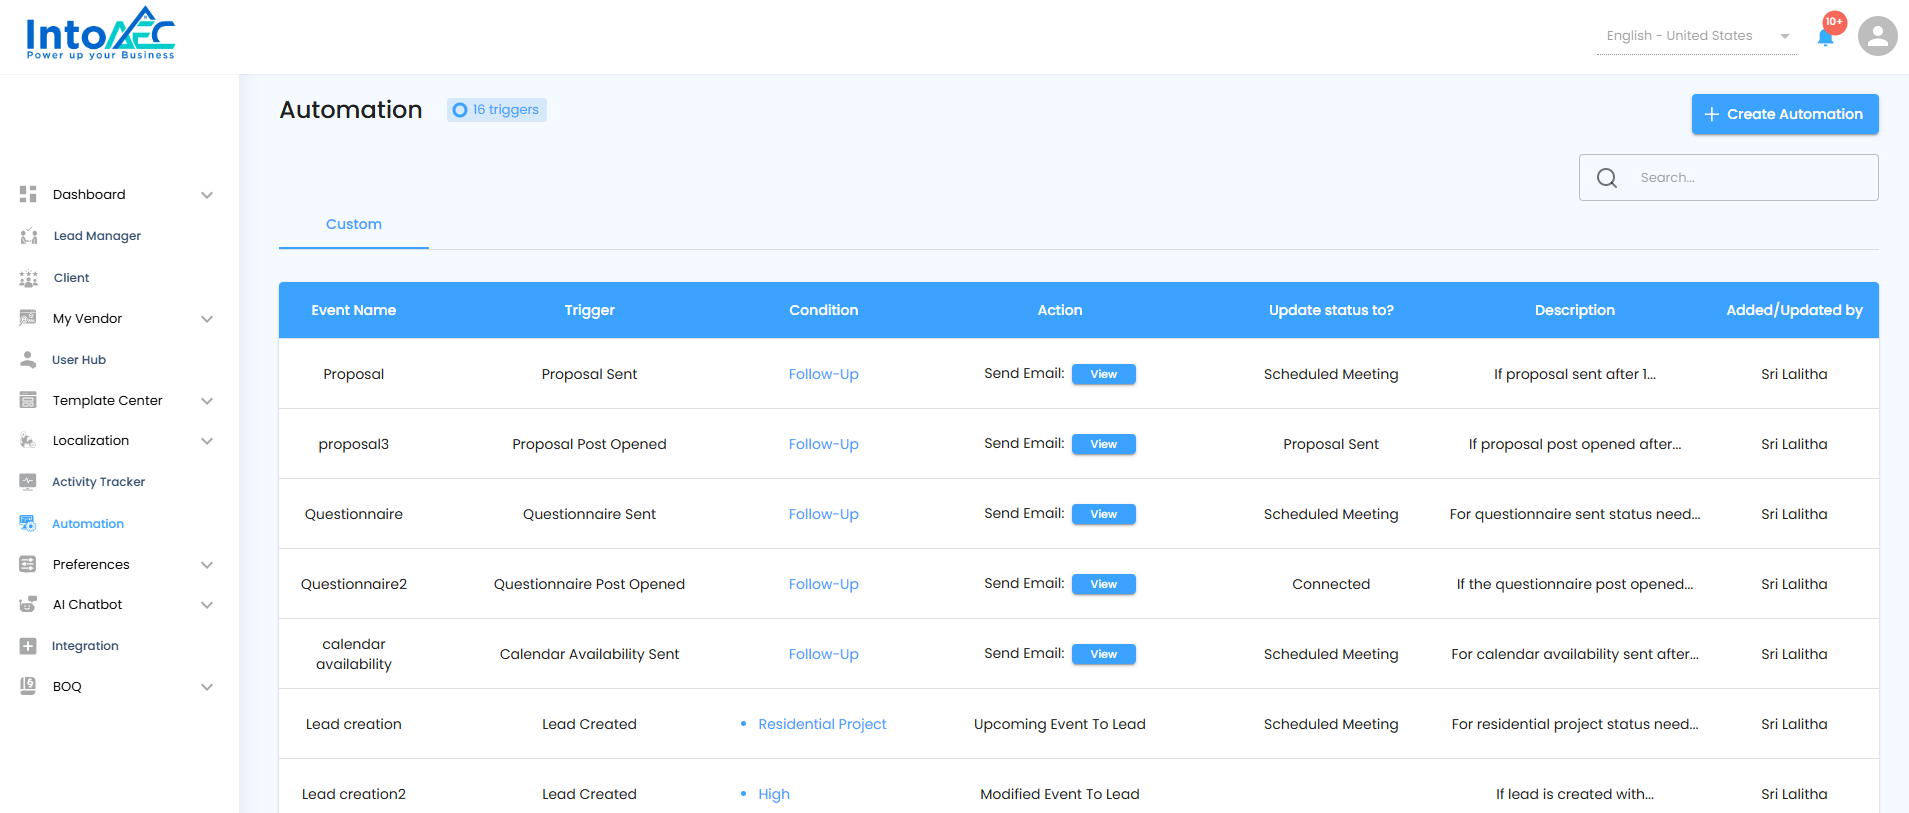Click the 'Lead creation2' event name
The height and width of the screenshot is (813, 1909).
pos(354,794)
